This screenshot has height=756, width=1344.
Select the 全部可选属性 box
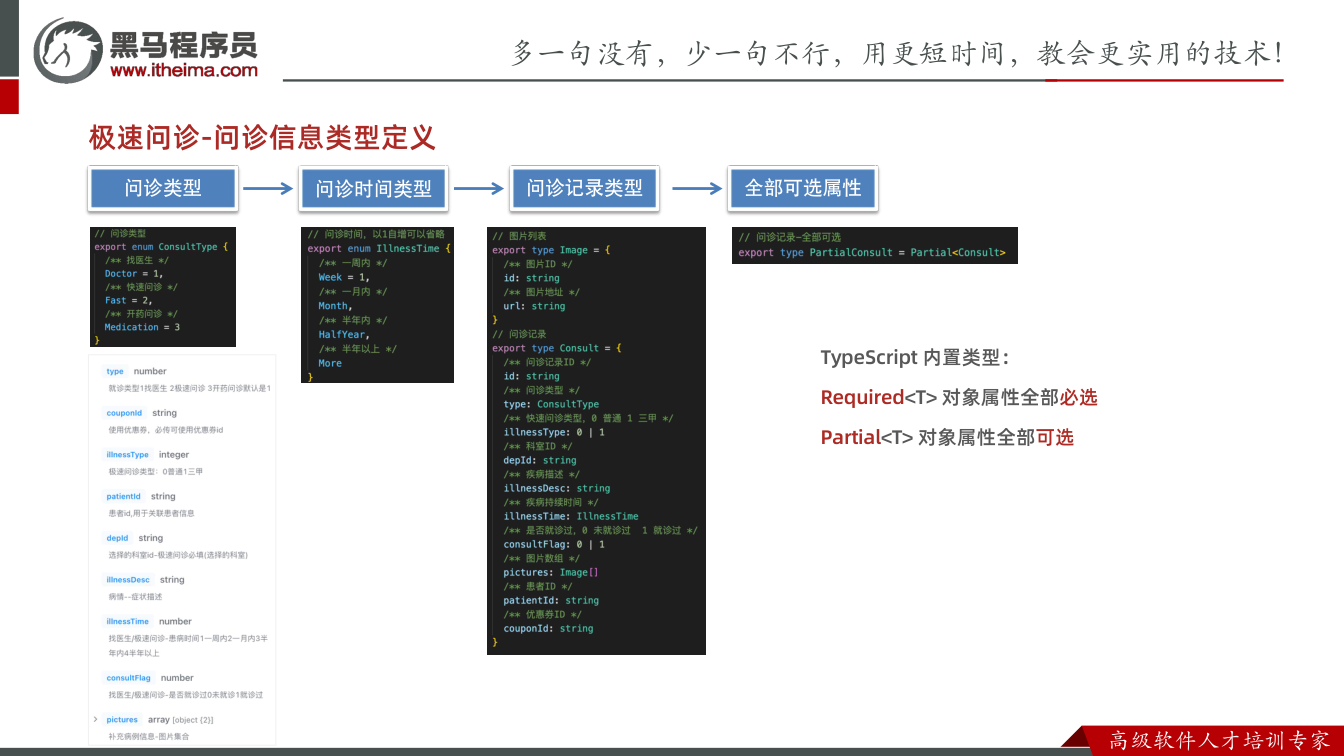click(x=803, y=188)
